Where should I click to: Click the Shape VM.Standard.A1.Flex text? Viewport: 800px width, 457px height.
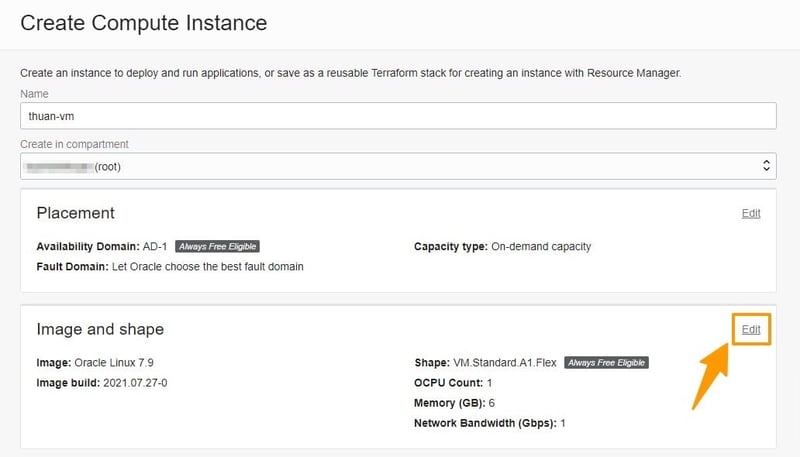coord(485,362)
